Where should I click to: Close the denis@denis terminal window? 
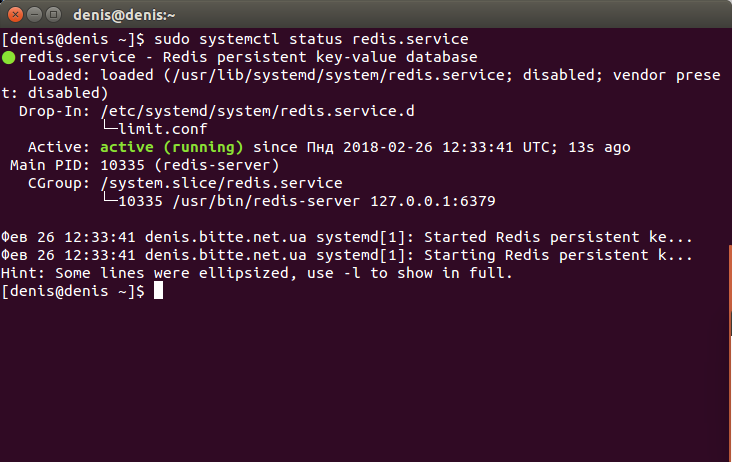[x=15, y=15]
